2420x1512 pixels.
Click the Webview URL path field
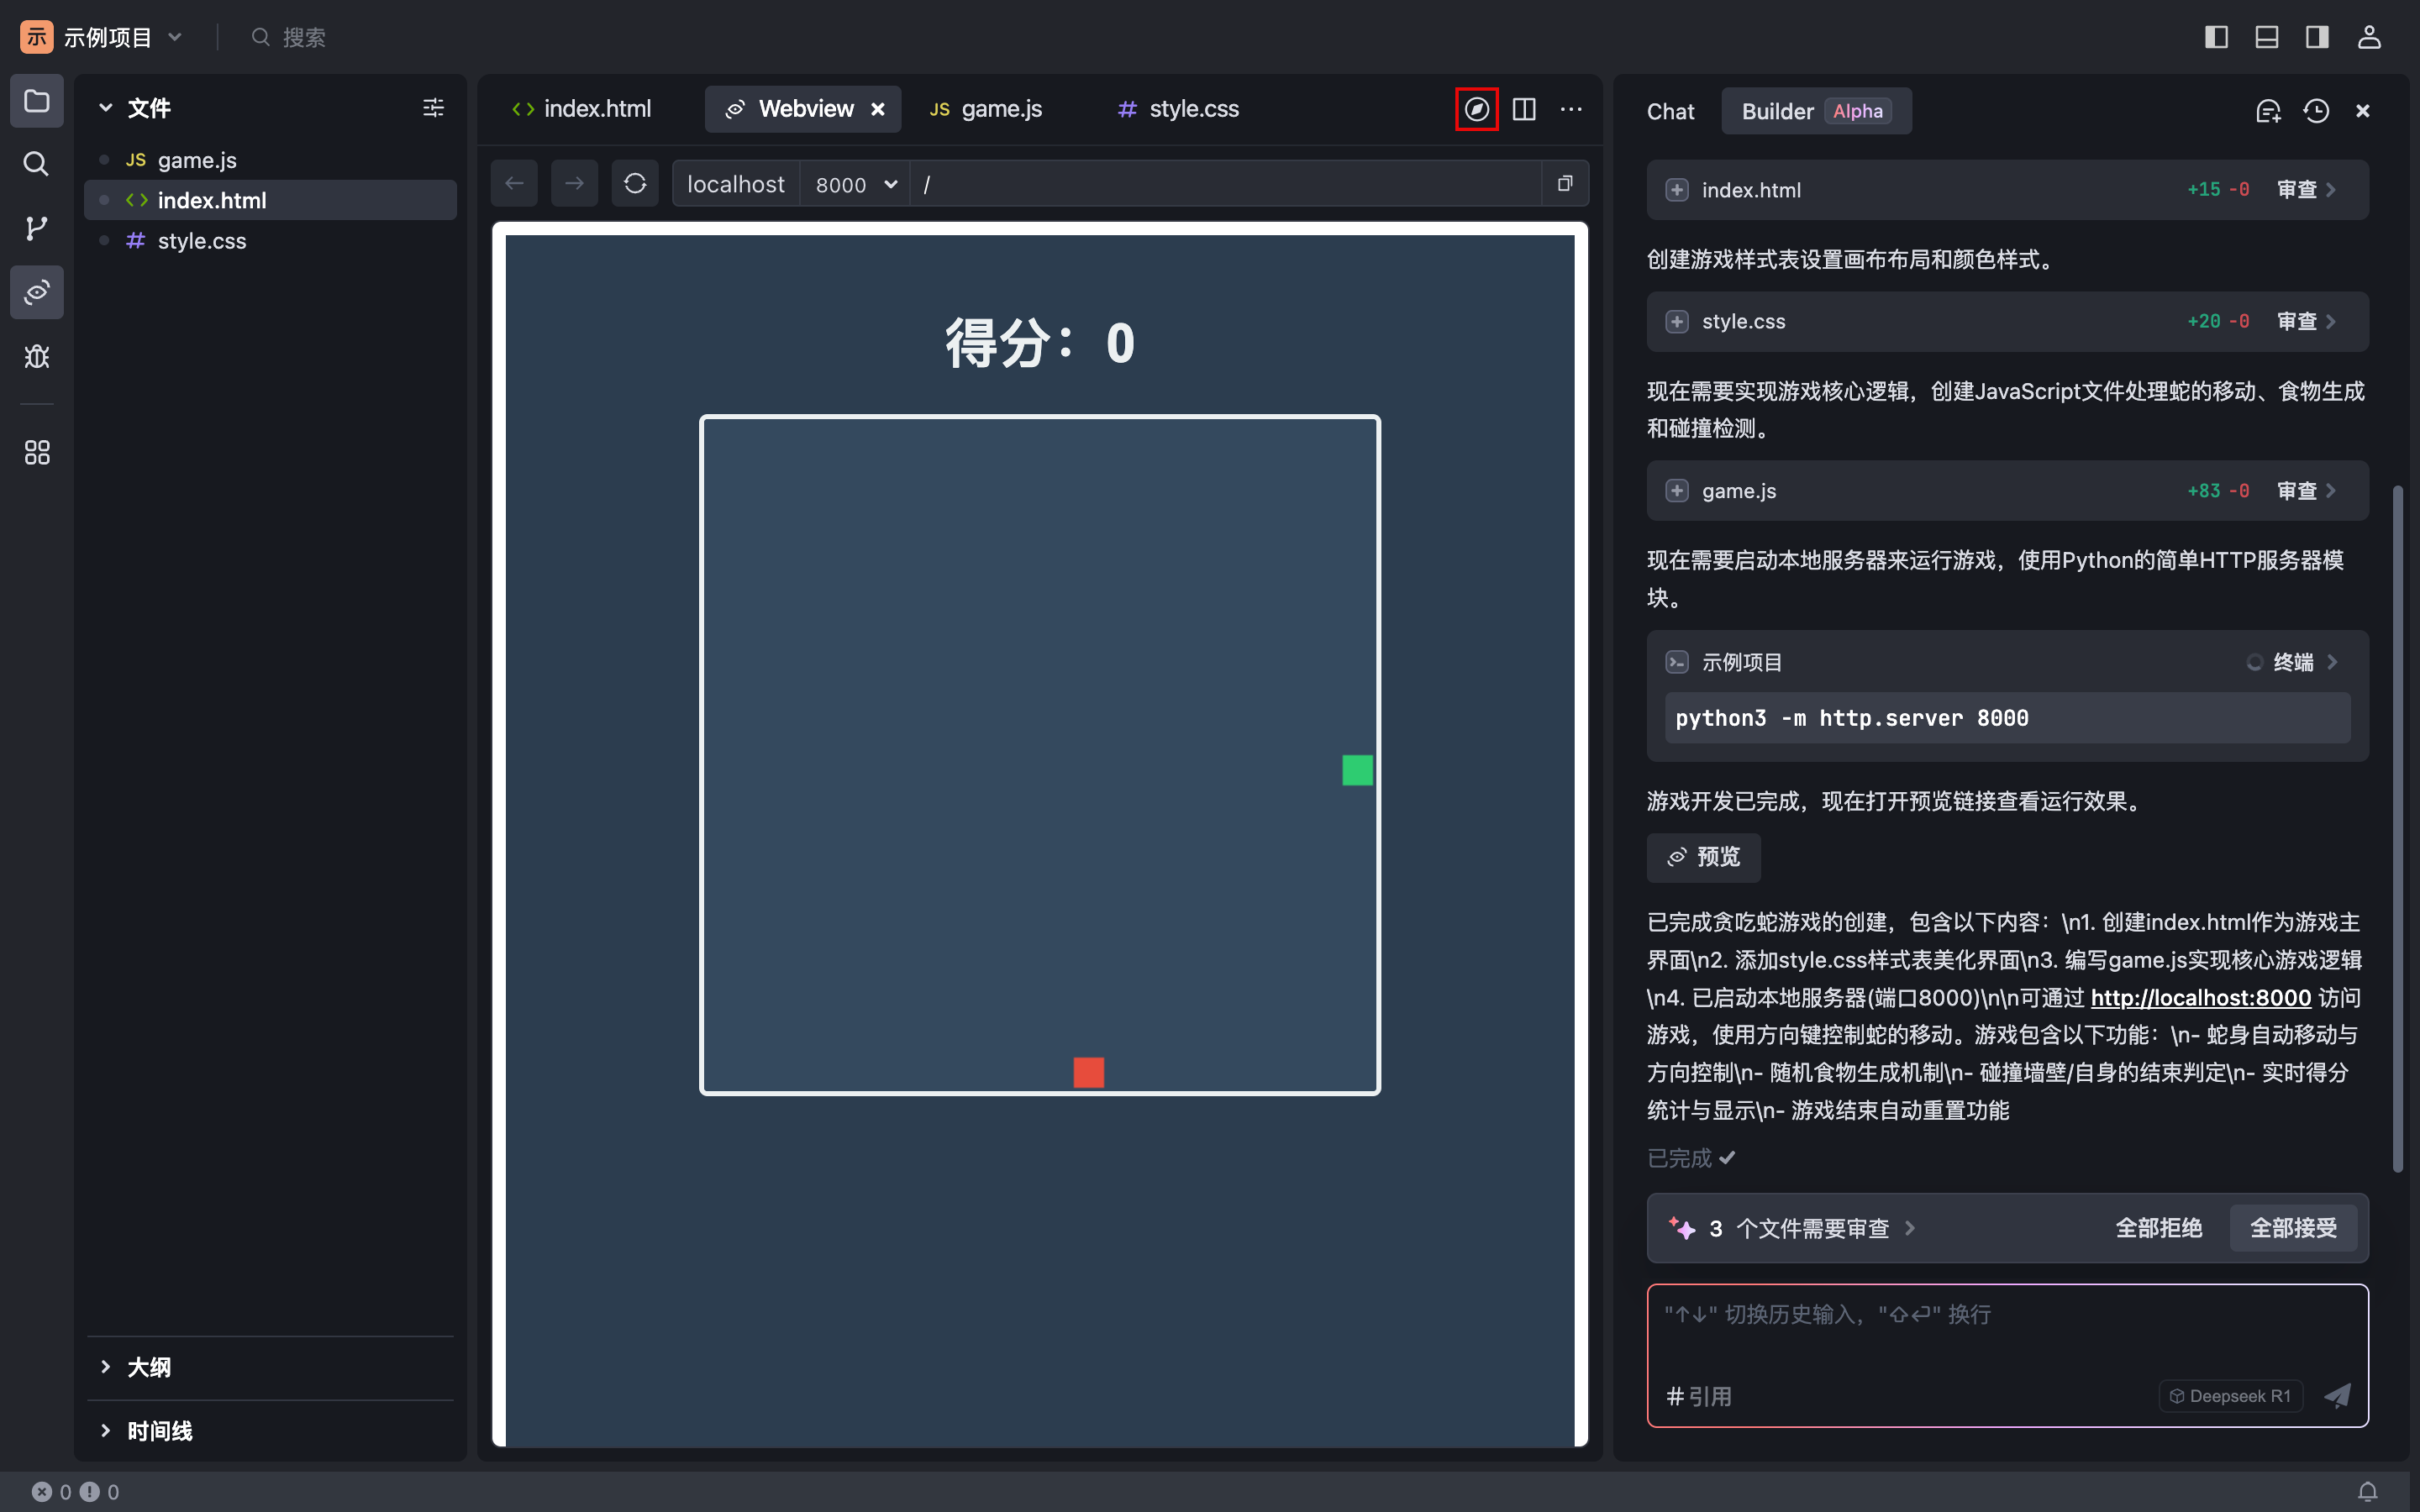(x=1225, y=184)
